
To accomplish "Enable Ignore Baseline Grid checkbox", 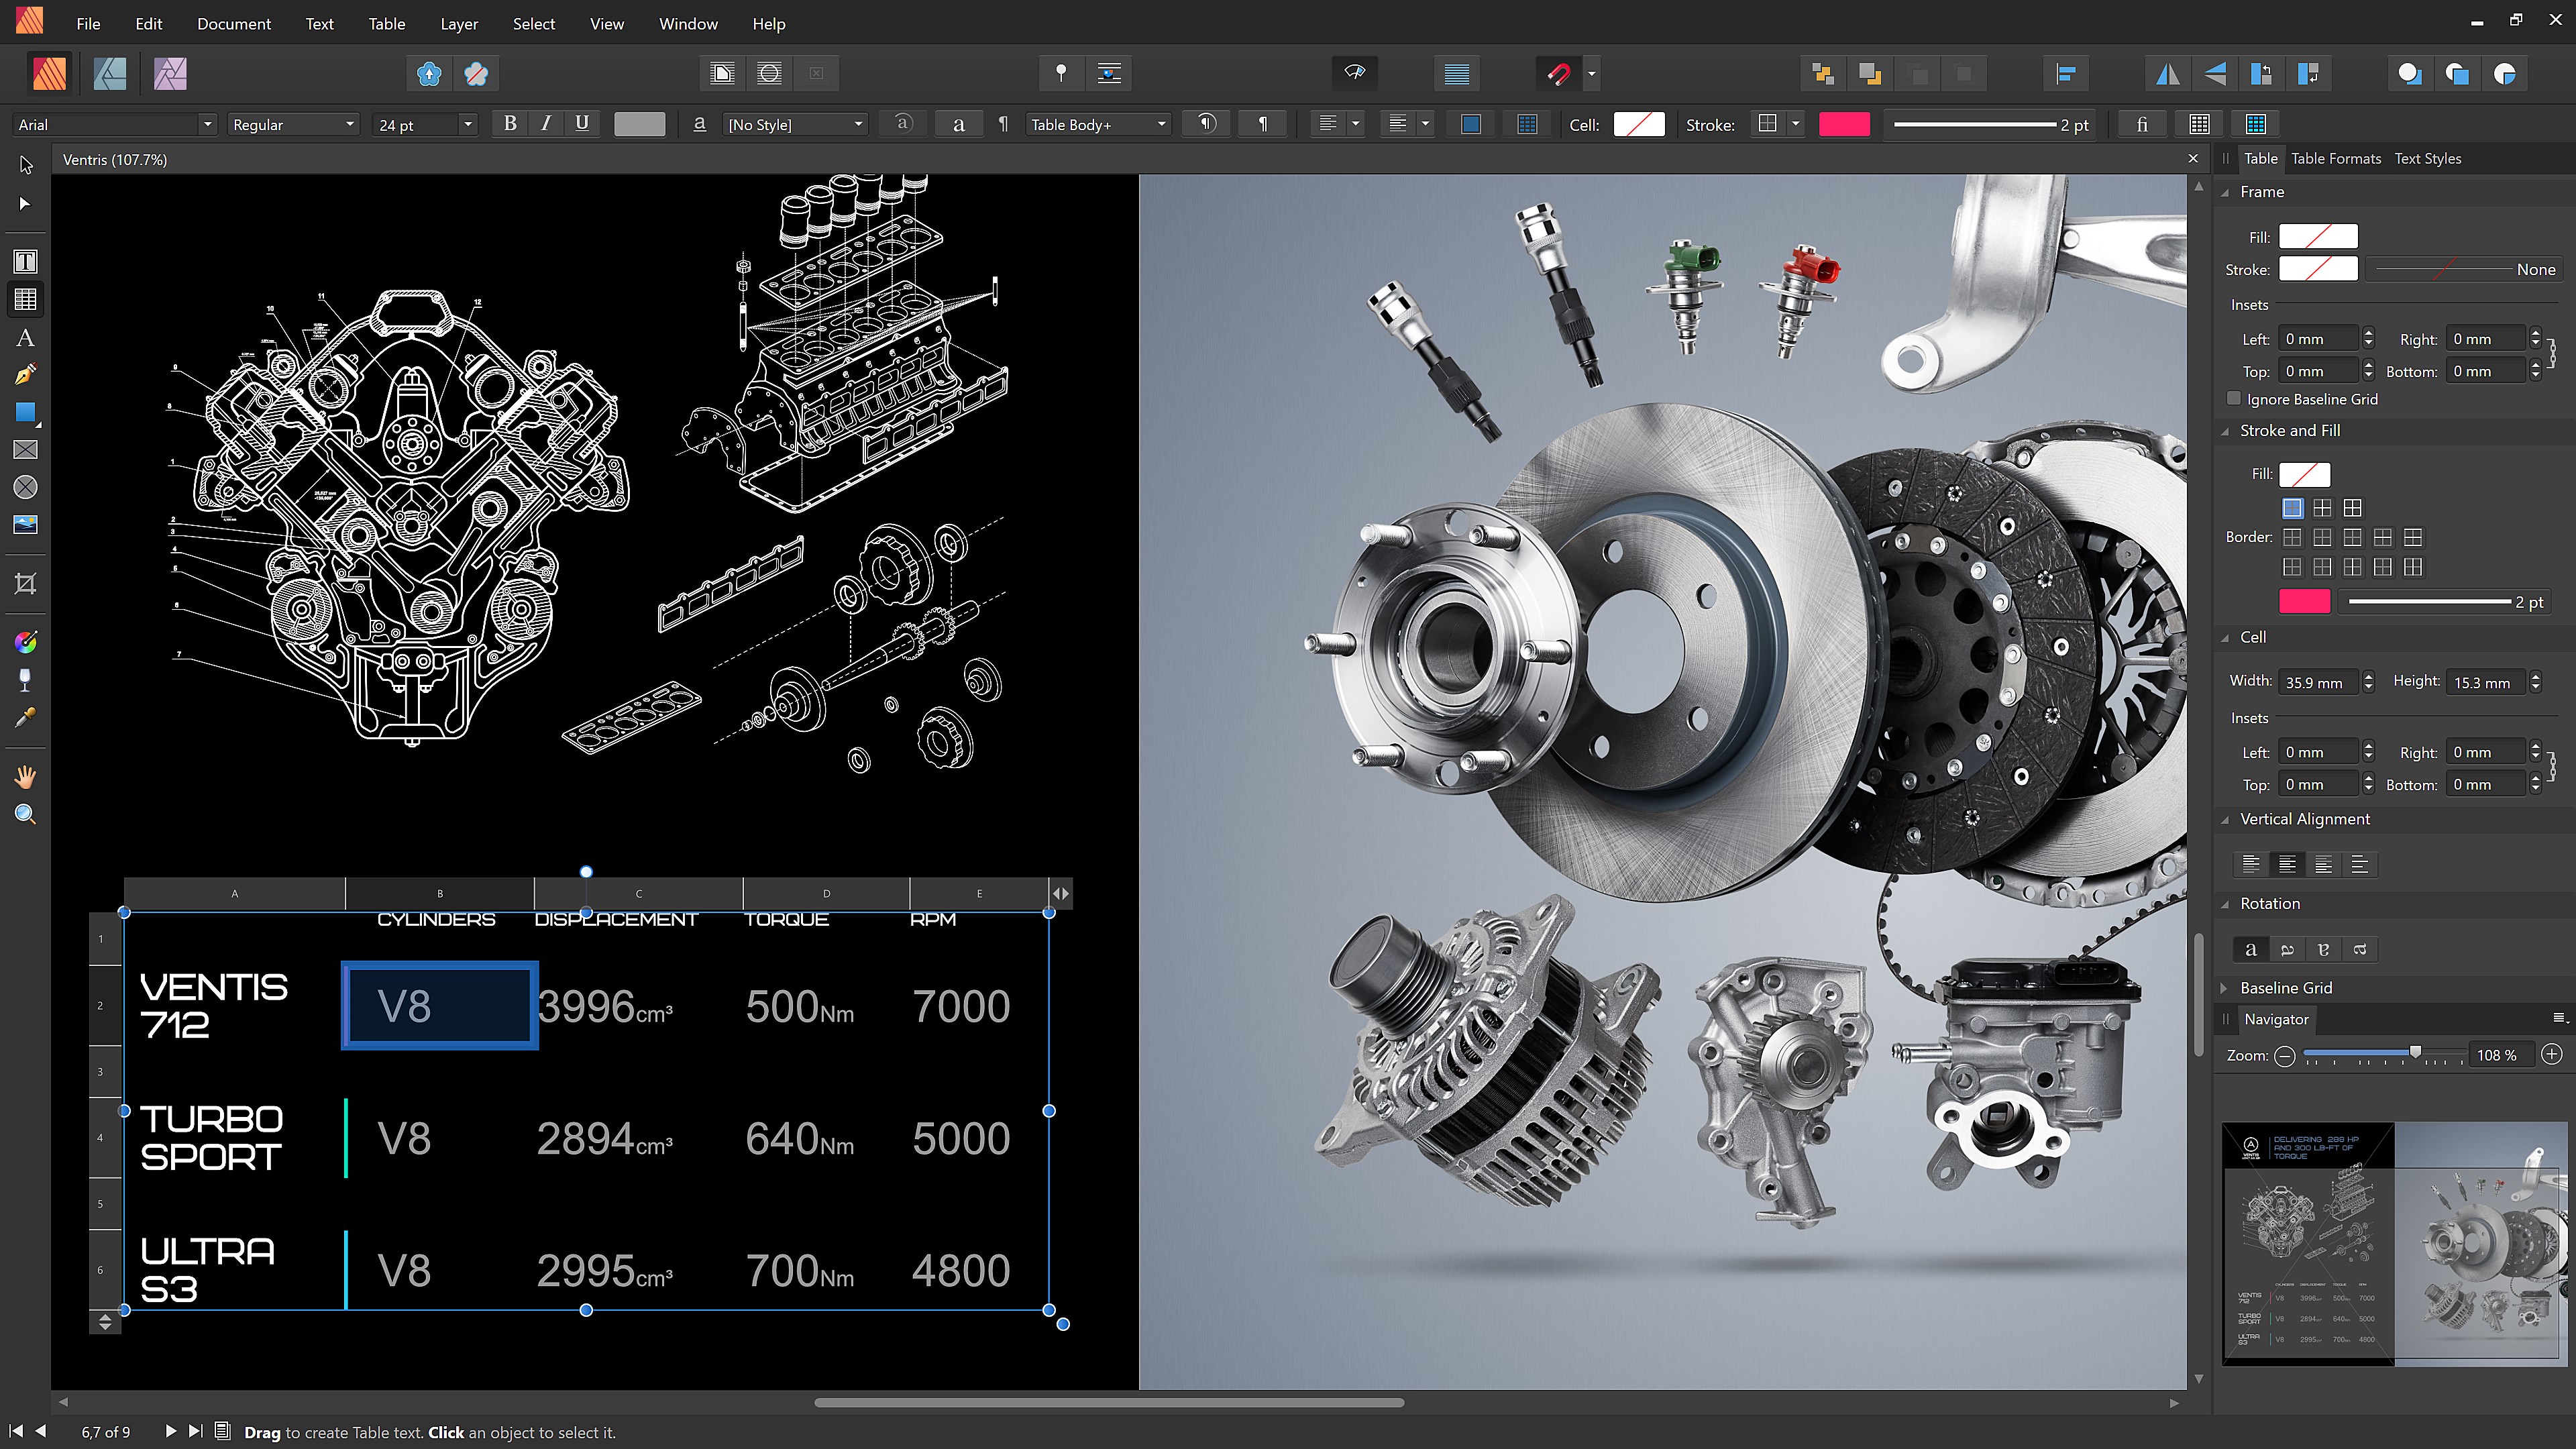I will [2234, 398].
